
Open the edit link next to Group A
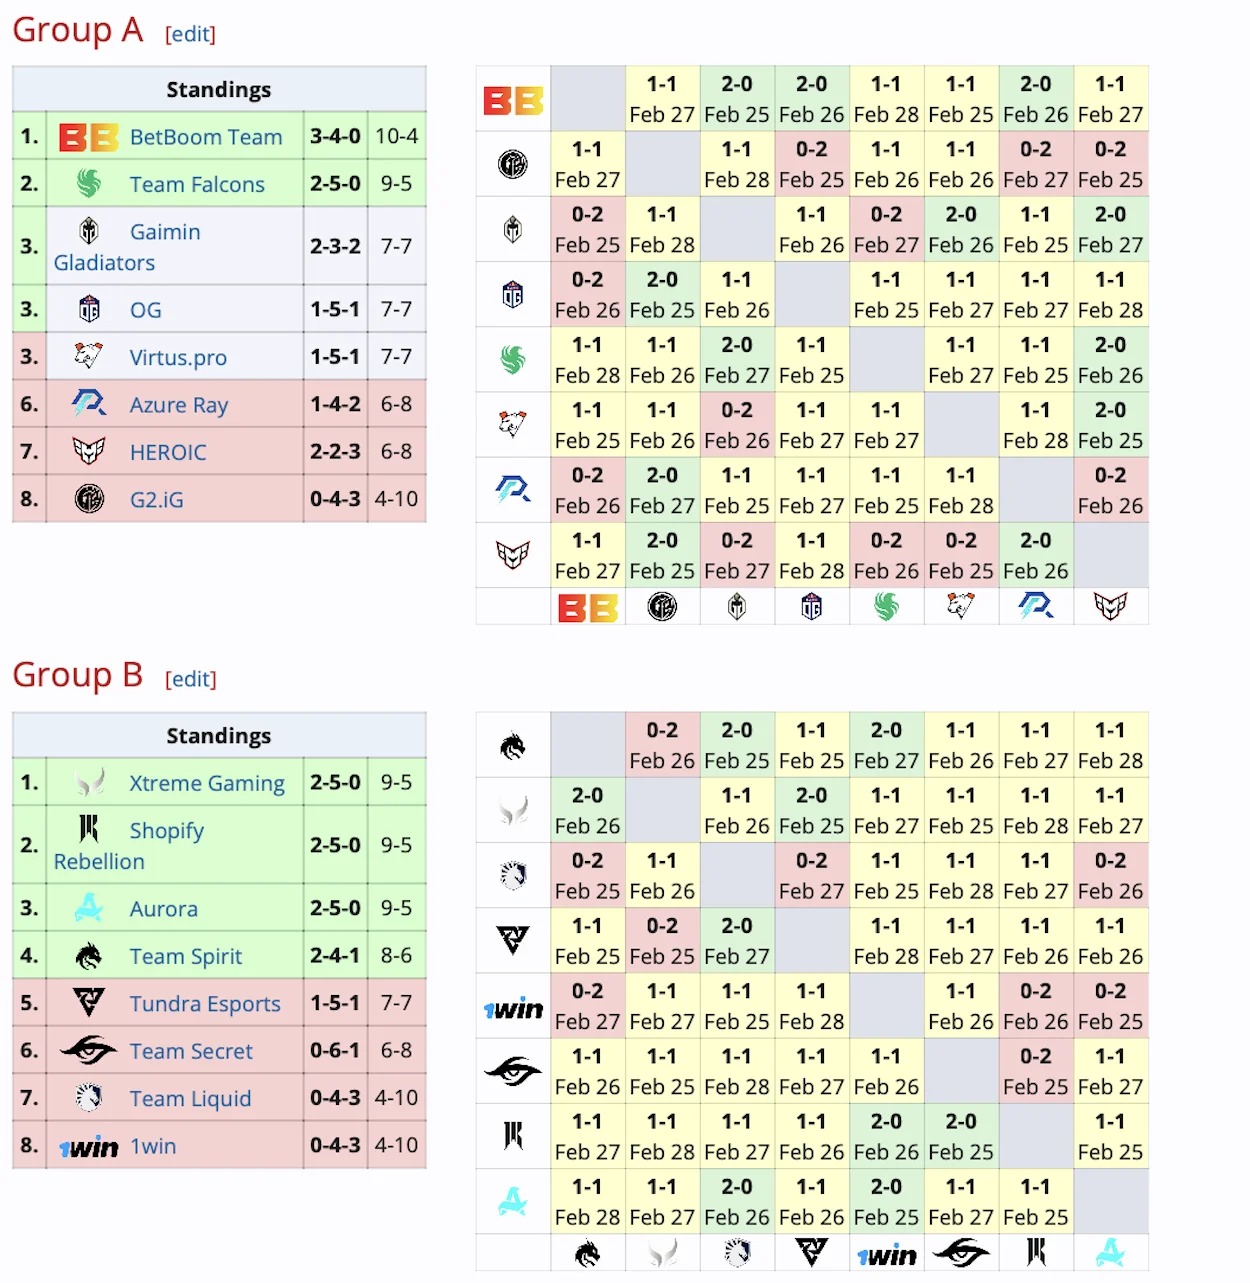tap(190, 33)
